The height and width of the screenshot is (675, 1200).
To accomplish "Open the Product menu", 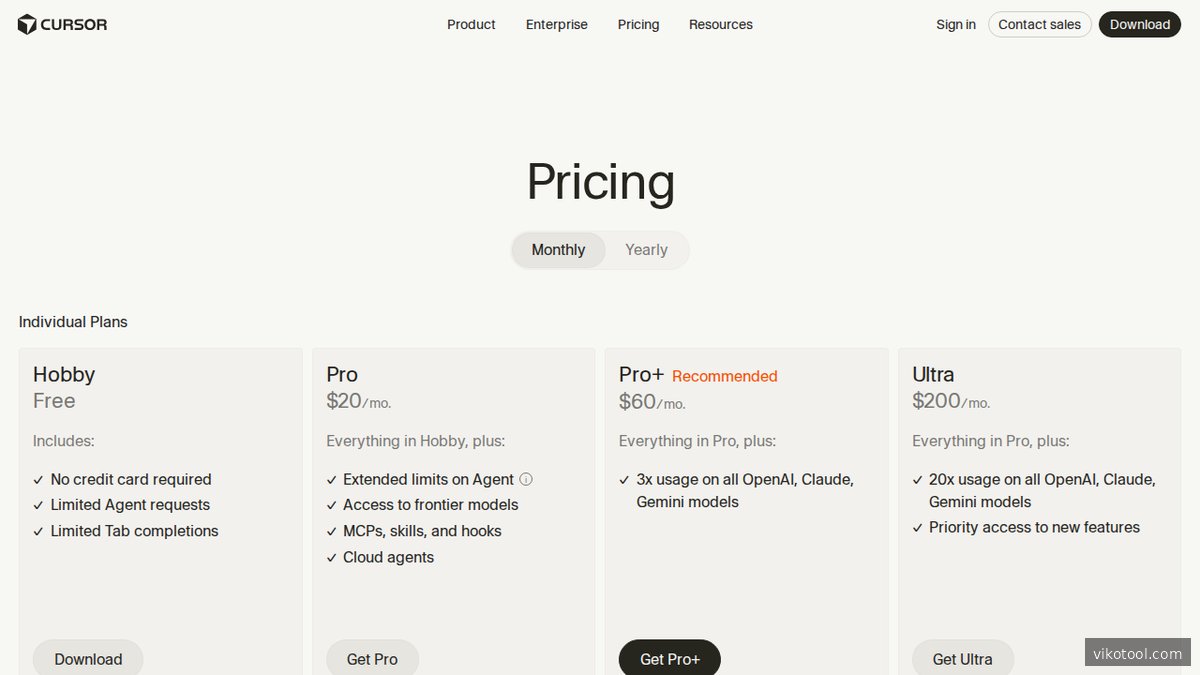I will point(471,24).
